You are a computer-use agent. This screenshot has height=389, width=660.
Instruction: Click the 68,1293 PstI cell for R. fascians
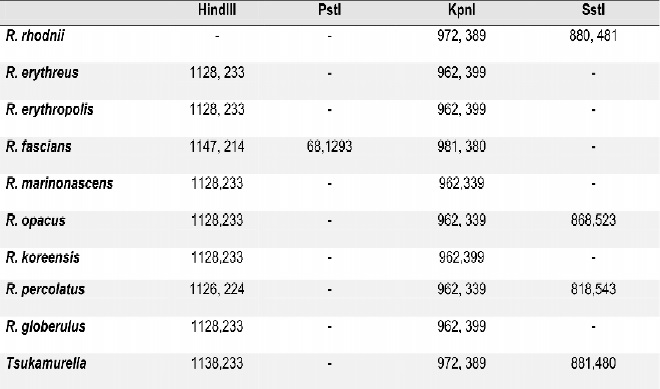[x=329, y=147]
